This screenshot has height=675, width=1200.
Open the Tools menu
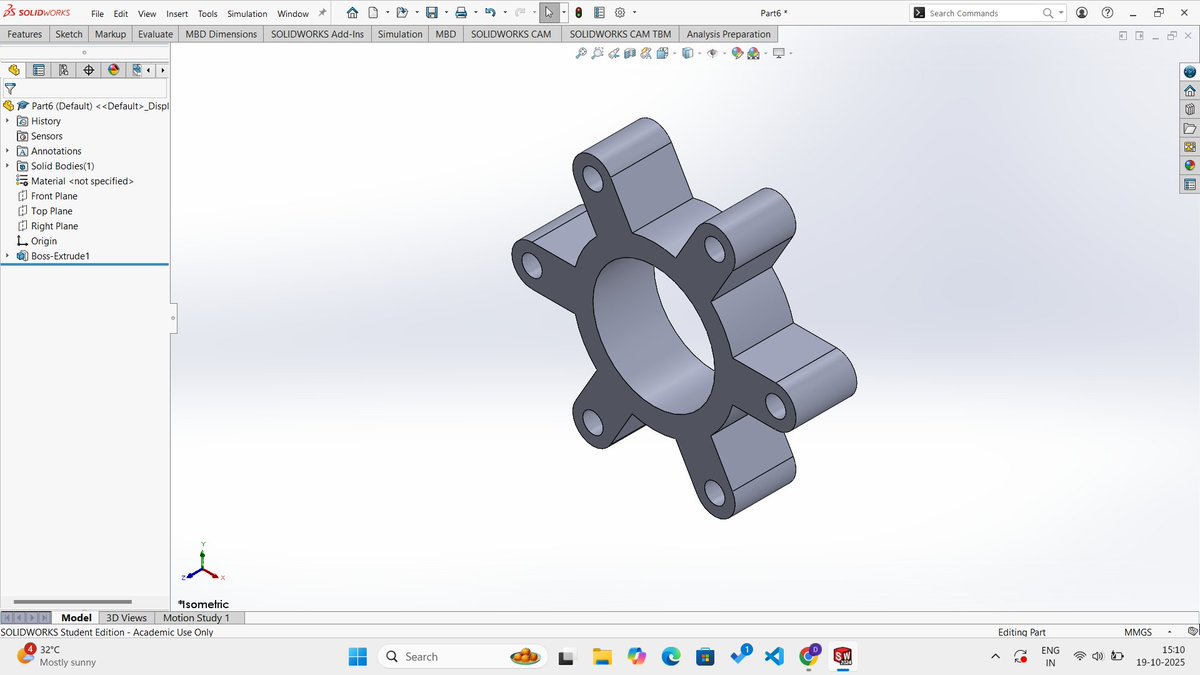tap(207, 14)
